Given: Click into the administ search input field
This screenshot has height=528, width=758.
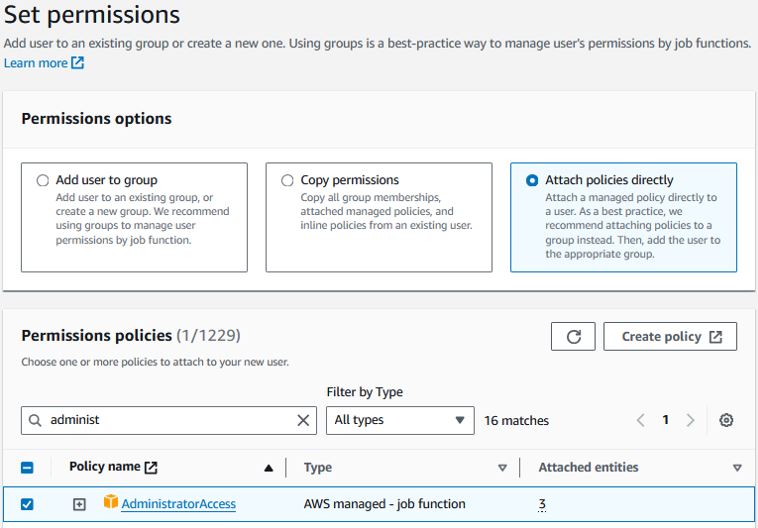Looking at the screenshot, I should coord(169,420).
